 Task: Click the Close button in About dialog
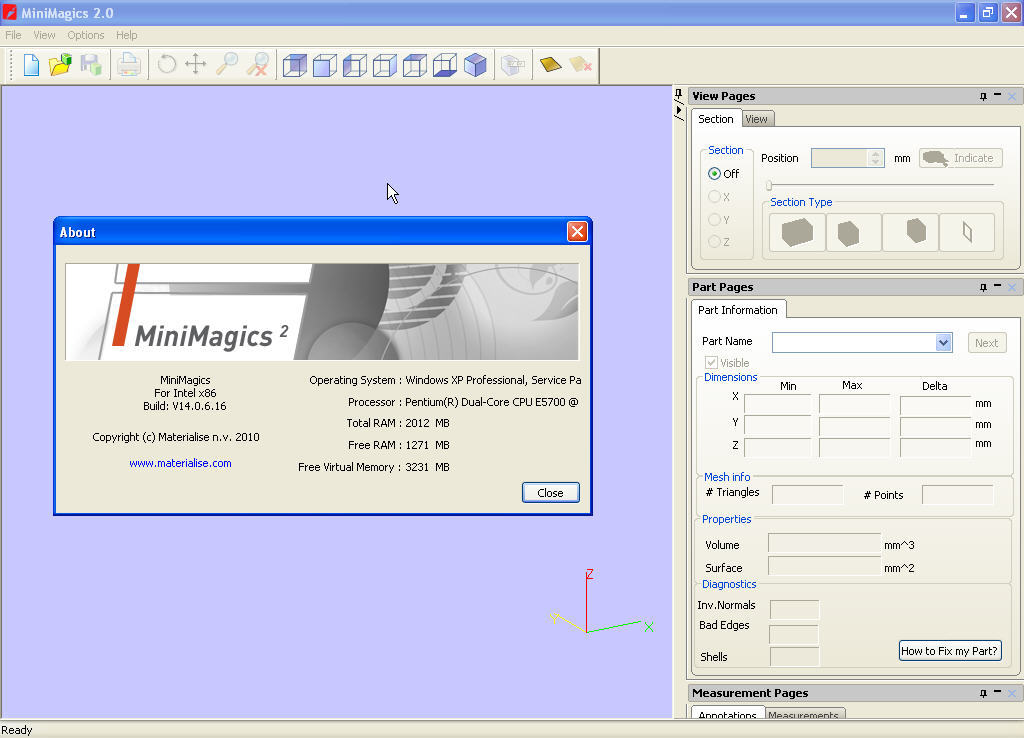pyautogui.click(x=550, y=493)
